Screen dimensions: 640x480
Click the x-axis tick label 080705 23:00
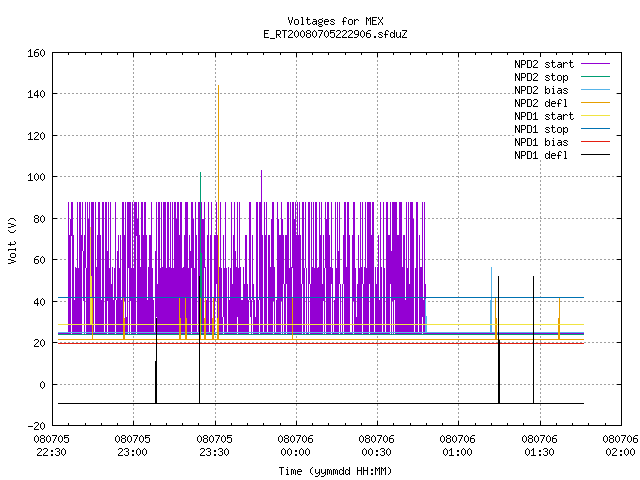click(x=133, y=445)
